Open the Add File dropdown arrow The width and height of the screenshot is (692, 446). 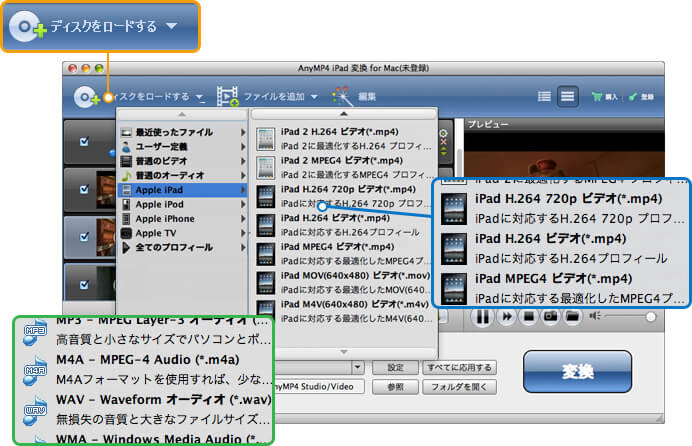pyautogui.click(x=314, y=96)
